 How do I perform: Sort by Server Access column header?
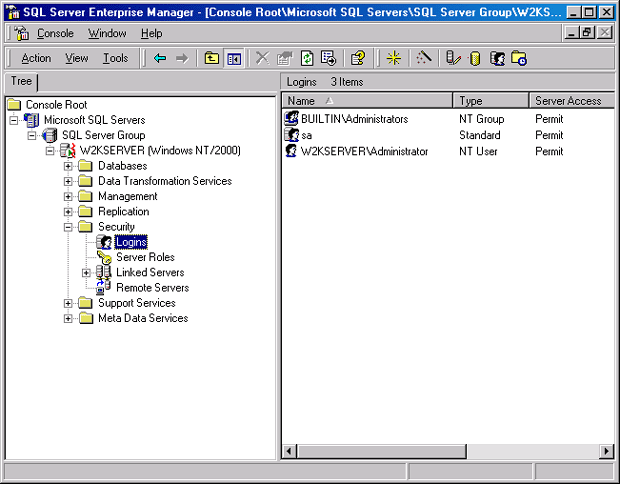pyautogui.click(x=572, y=101)
